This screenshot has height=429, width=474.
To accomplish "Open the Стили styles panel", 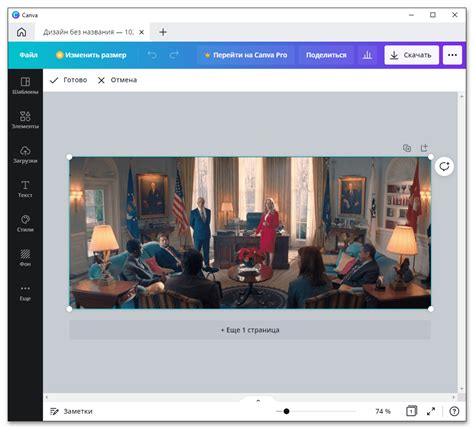I will [25, 223].
